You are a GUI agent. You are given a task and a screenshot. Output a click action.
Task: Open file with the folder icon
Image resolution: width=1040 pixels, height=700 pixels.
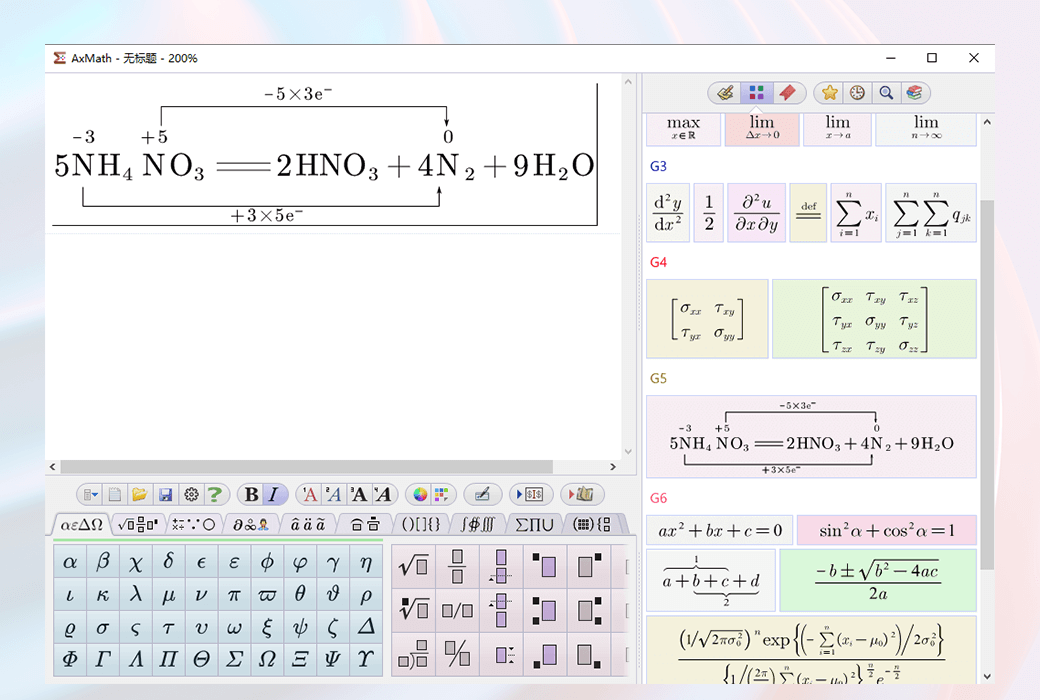tap(140, 494)
